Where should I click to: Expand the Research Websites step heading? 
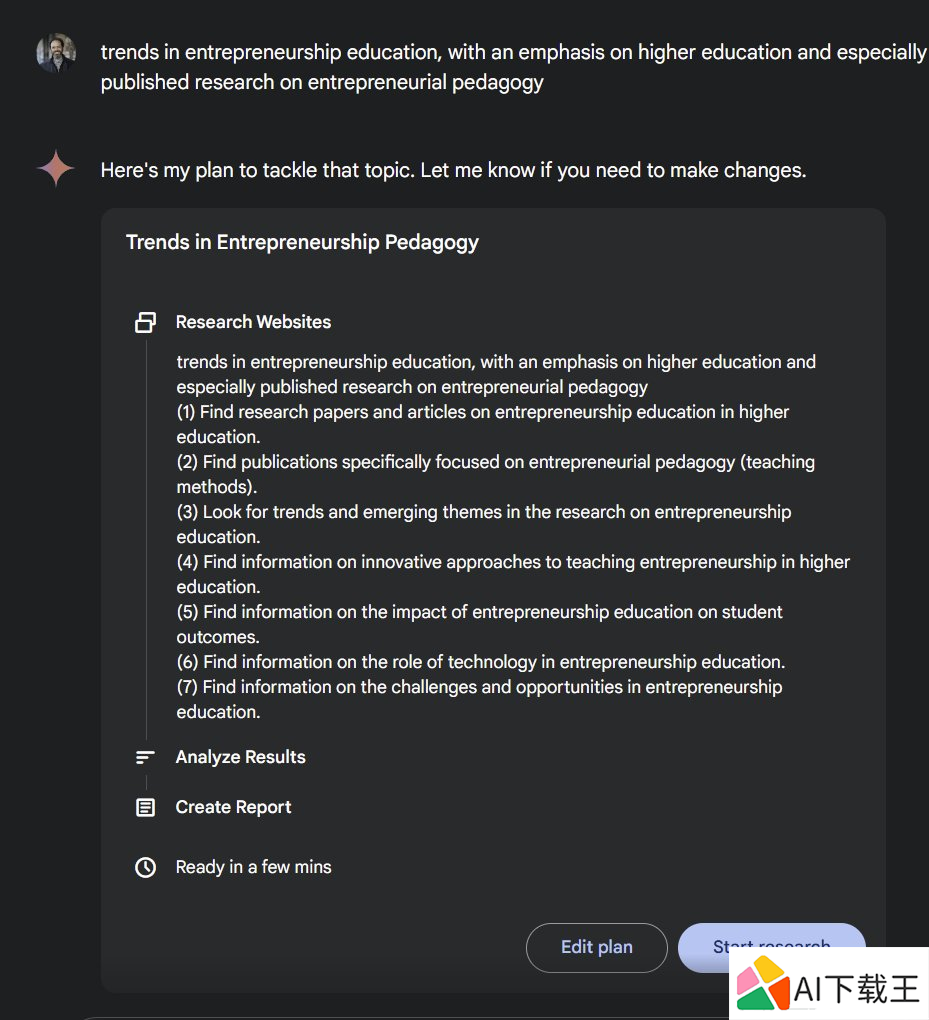[253, 322]
